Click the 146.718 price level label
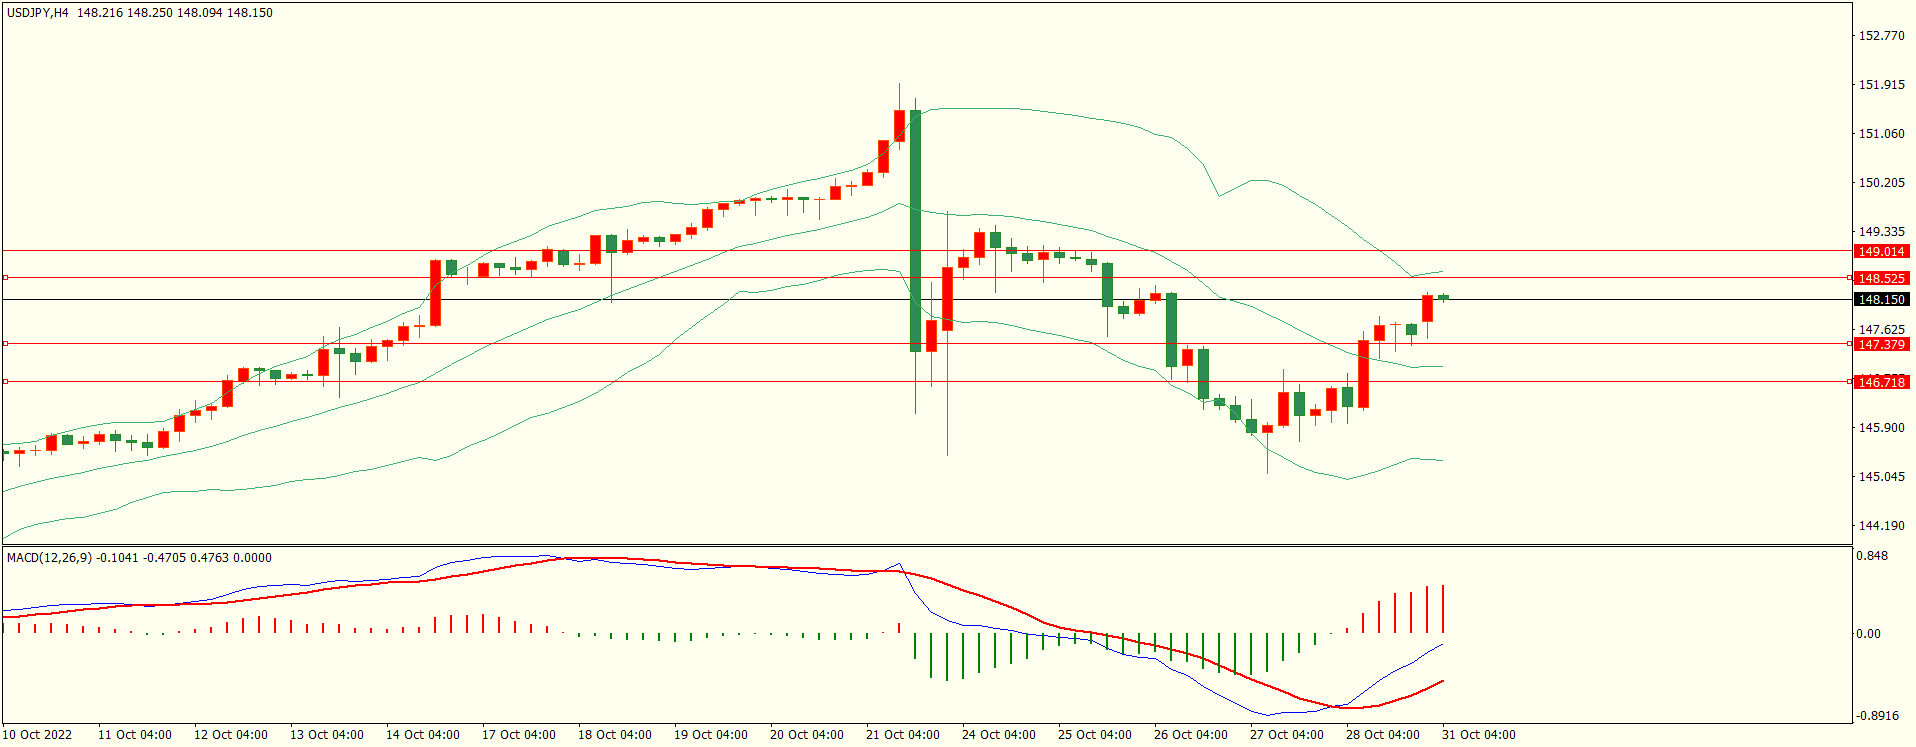The image size is (1916, 747). click(1881, 383)
